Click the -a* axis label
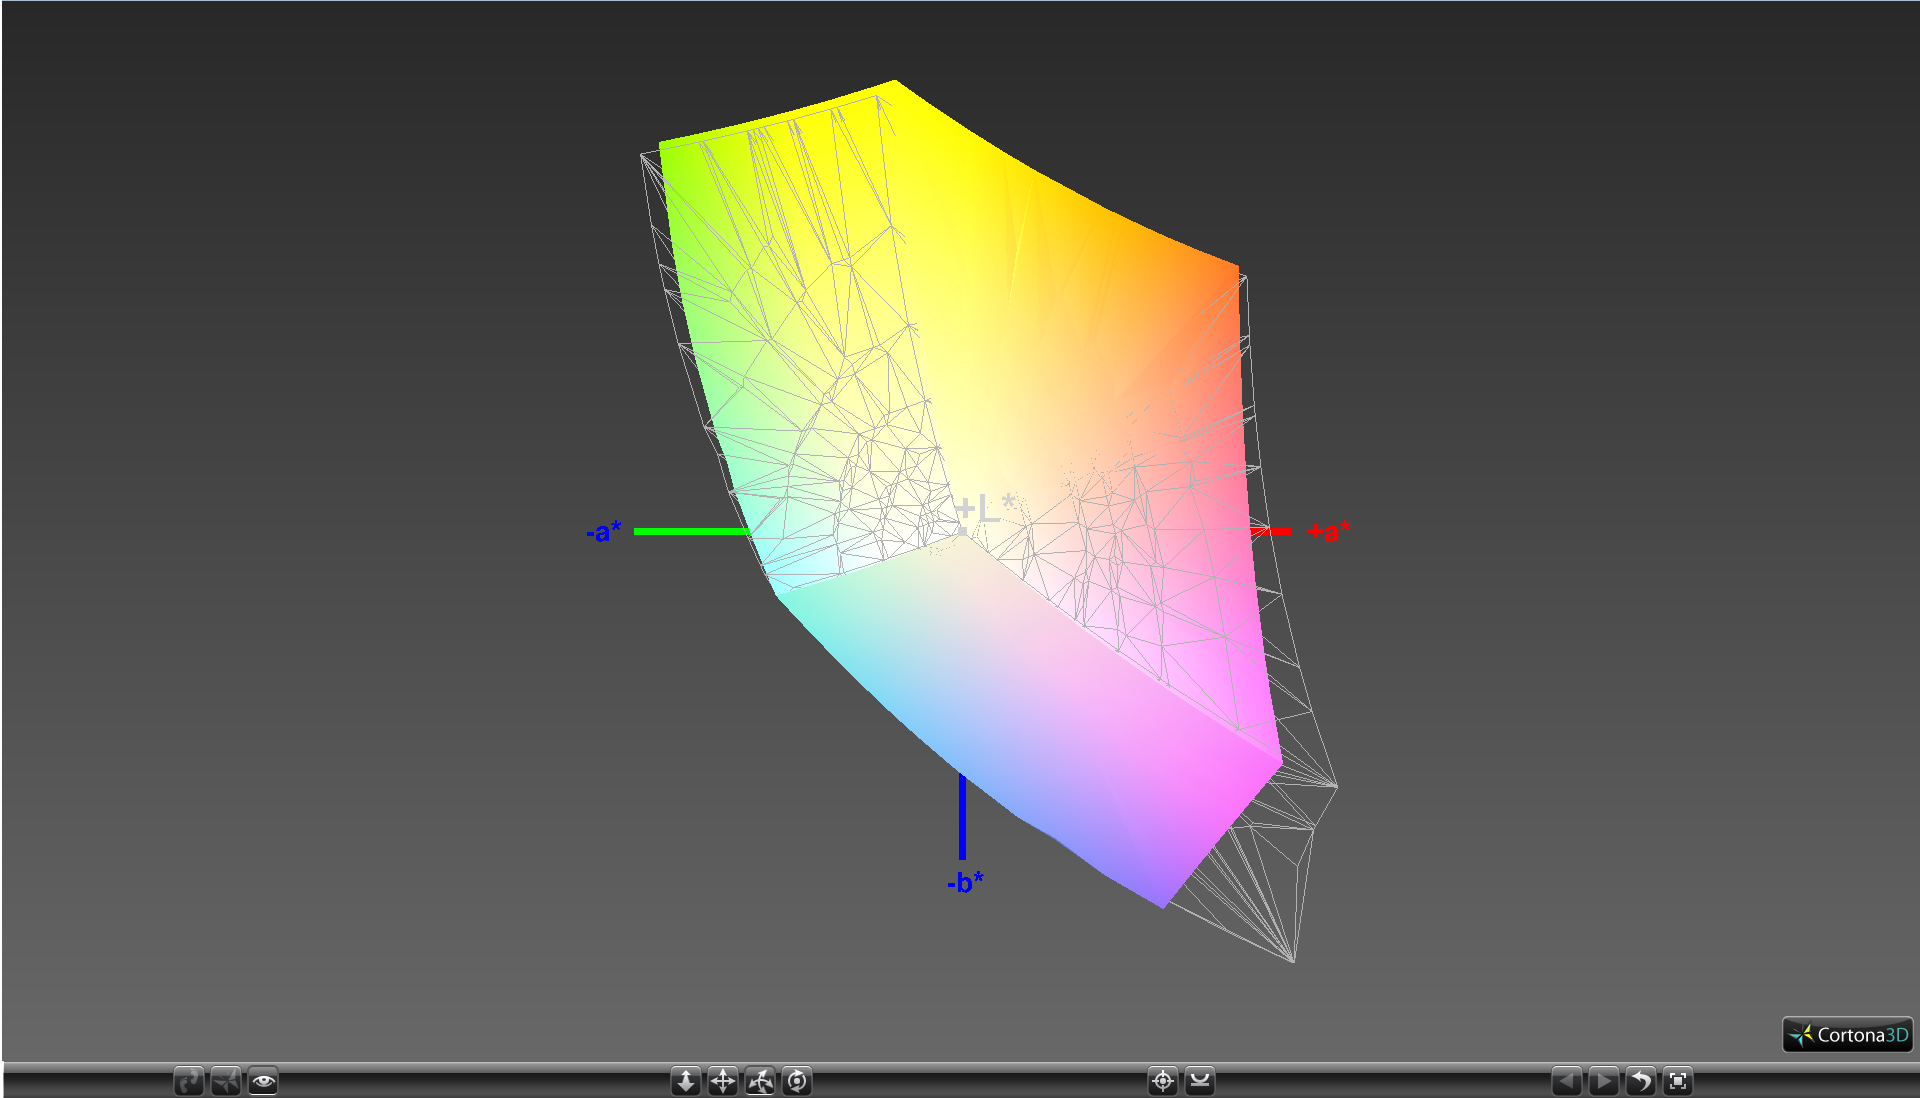The height and width of the screenshot is (1098, 1920). click(x=603, y=531)
